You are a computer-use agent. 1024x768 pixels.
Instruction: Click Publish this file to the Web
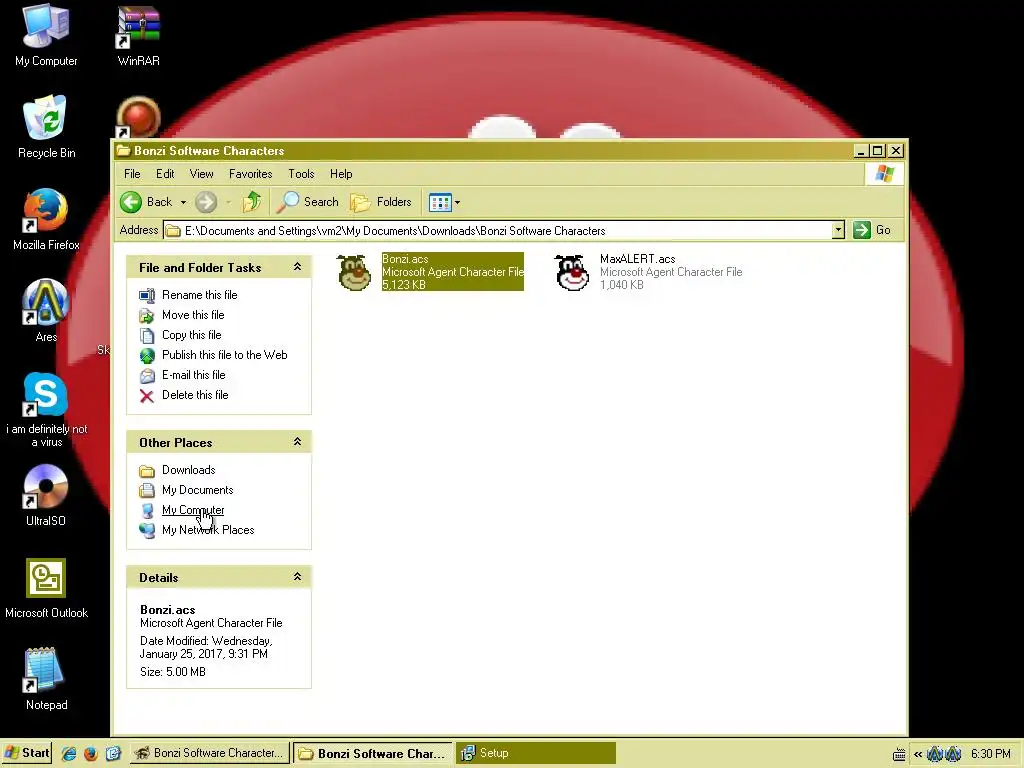point(225,355)
